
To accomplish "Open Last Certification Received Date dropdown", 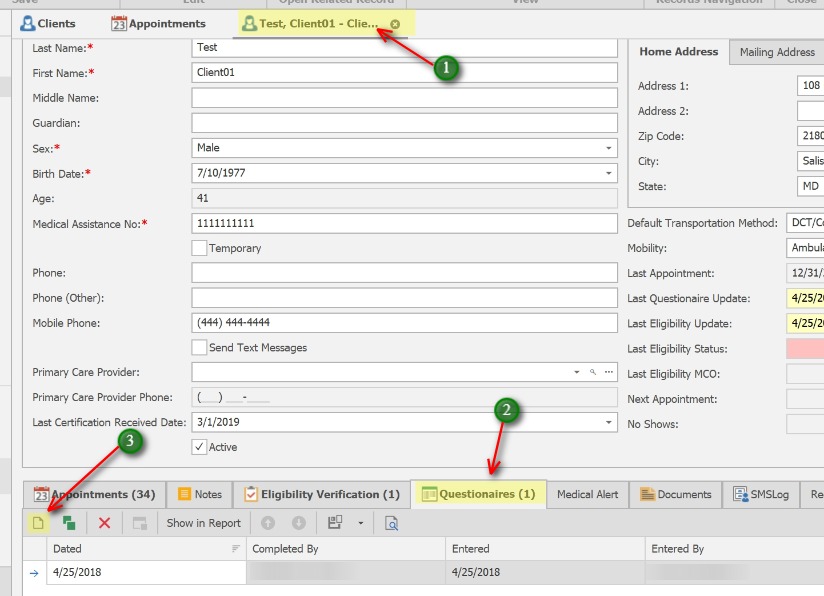I will 608,423.
